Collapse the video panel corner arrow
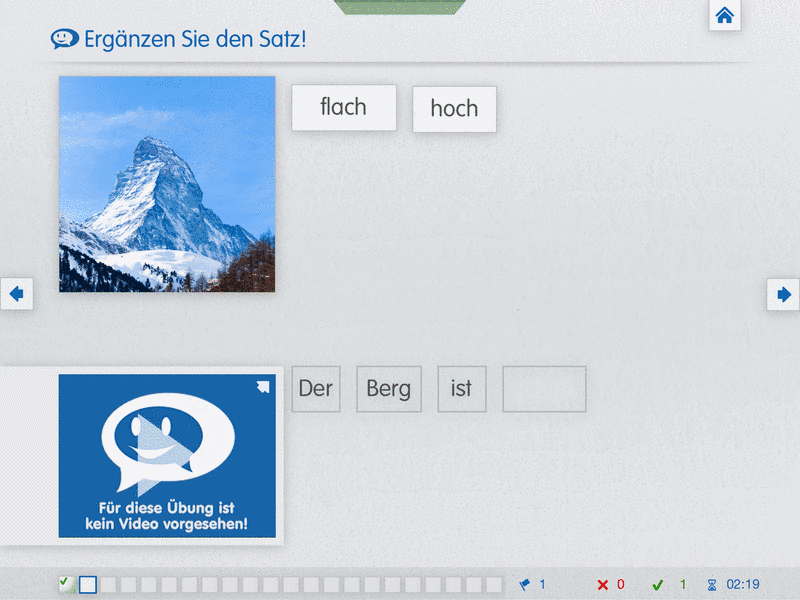This screenshot has width=800, height=600. coord(262,387)
